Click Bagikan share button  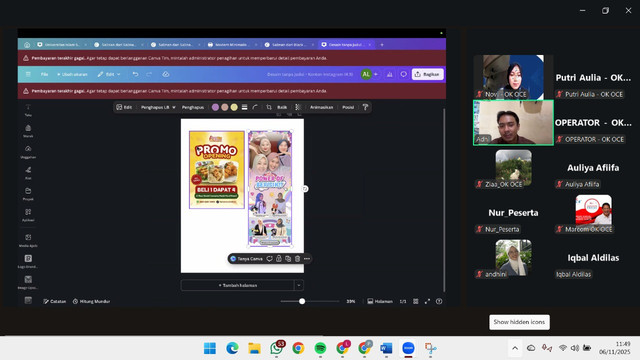click(428, 74)
